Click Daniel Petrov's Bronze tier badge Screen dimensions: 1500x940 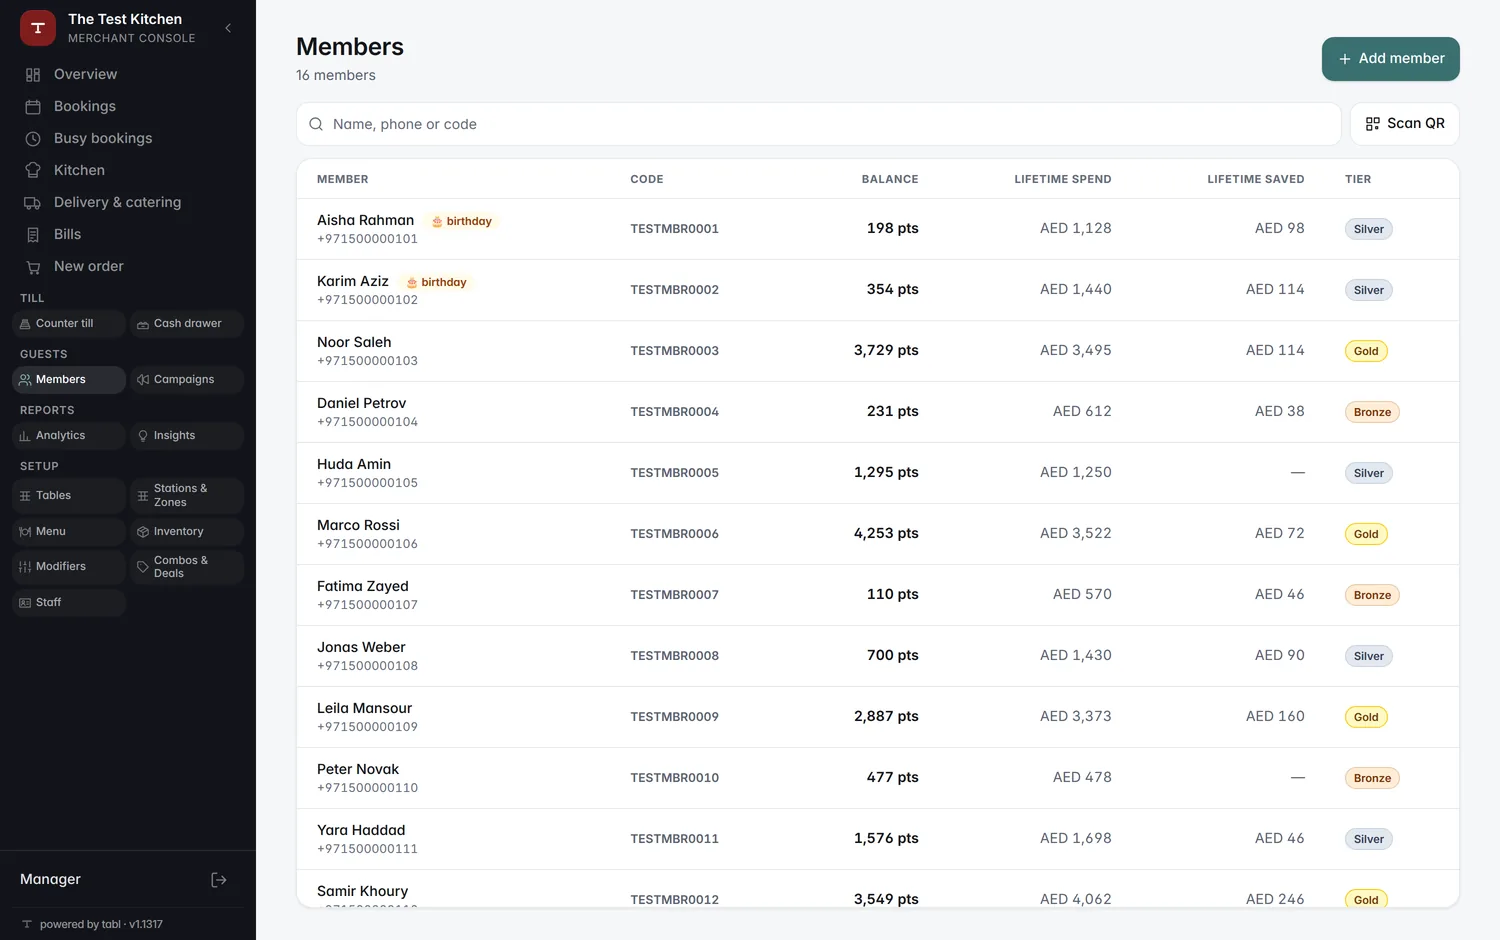[x=1372, y=412]
